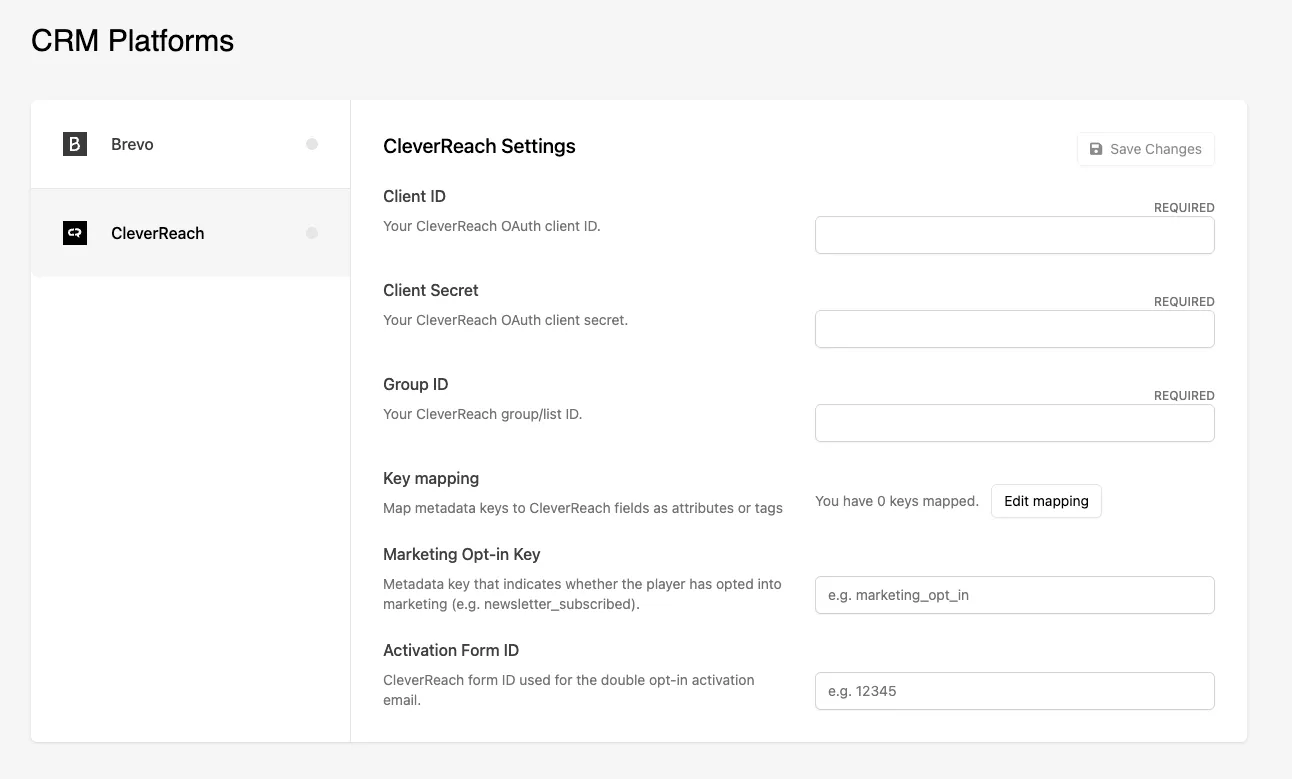This screenshot has width=1292, height=779.
Task: Click REQUIRED tag above Client ID field
Action: pos(1184,208)
